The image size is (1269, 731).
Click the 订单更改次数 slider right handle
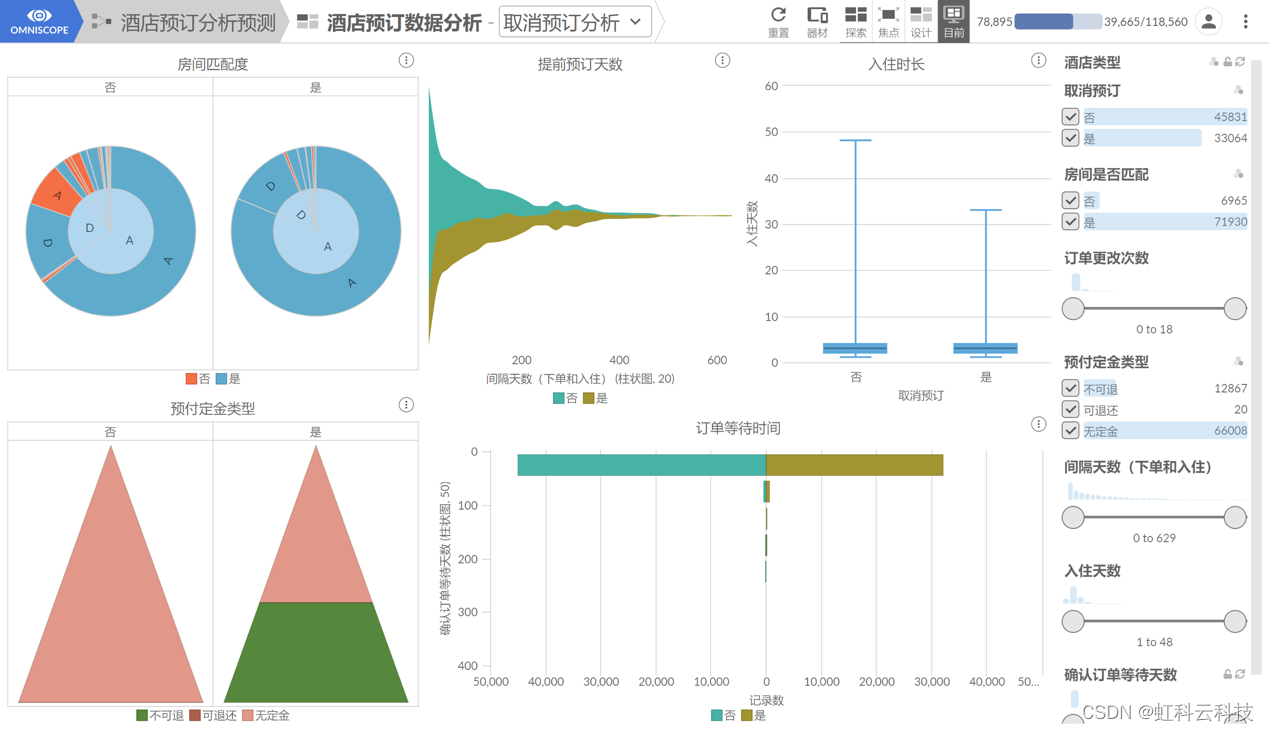1235,308
